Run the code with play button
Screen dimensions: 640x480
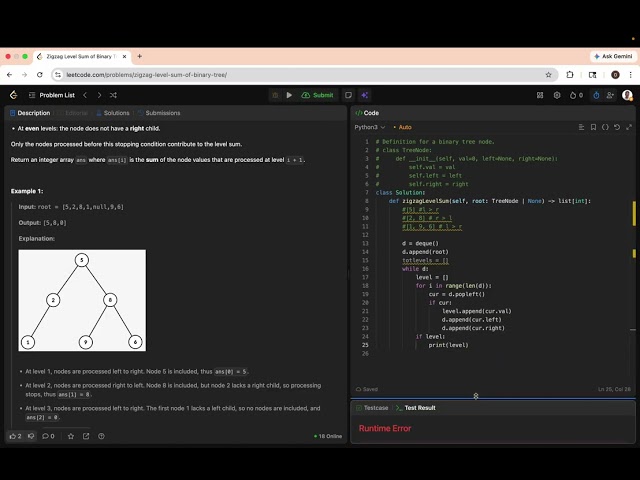[x=289, y=95]
